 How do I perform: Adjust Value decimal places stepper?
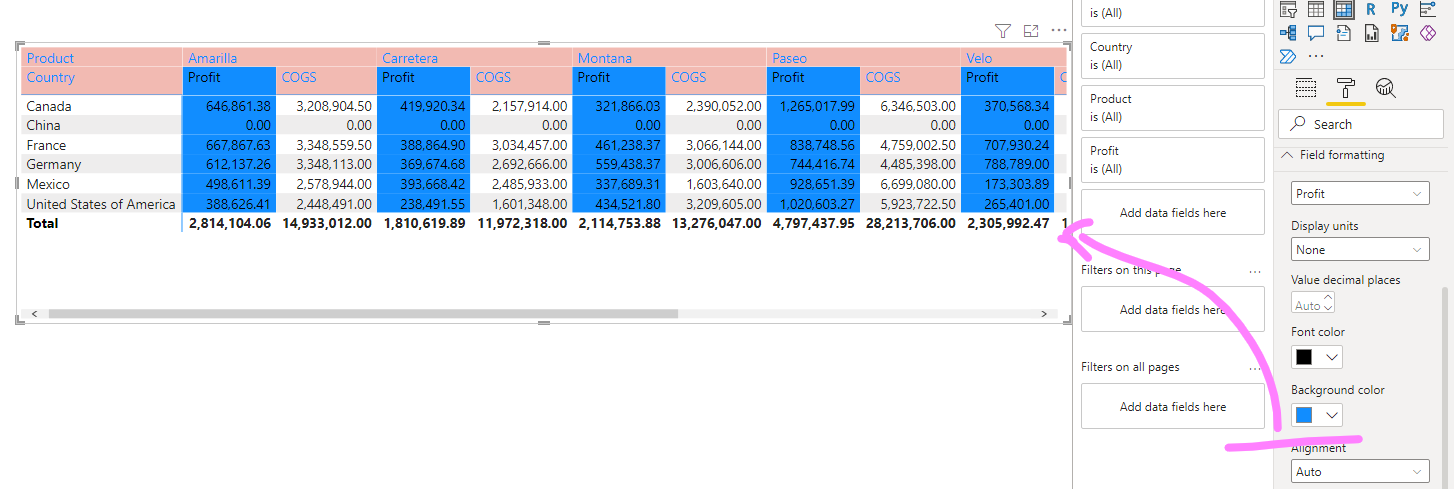pos(1327,302)
